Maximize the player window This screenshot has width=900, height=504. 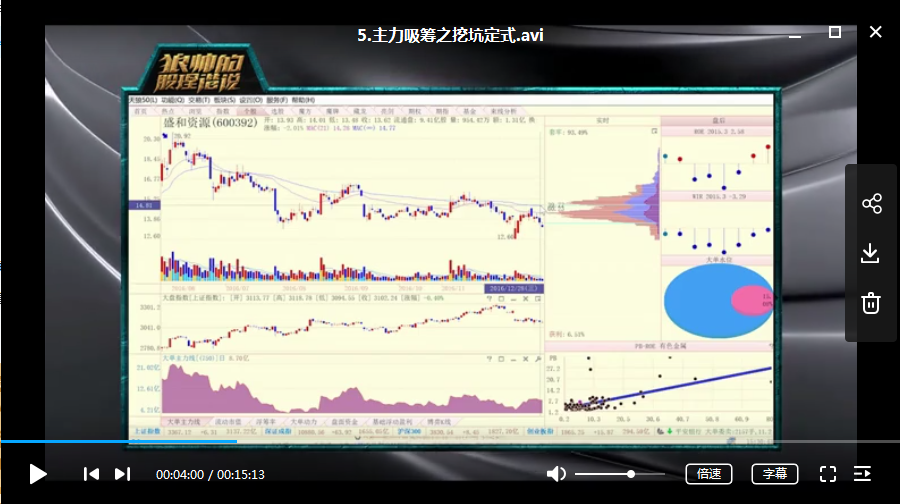[835, 32]
